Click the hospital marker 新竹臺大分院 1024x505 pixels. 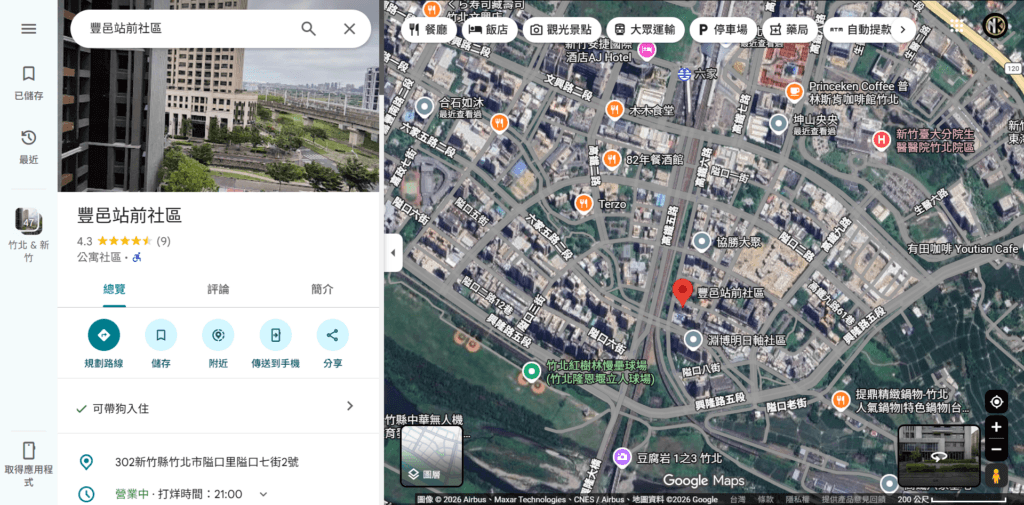[x=881, y=139]
